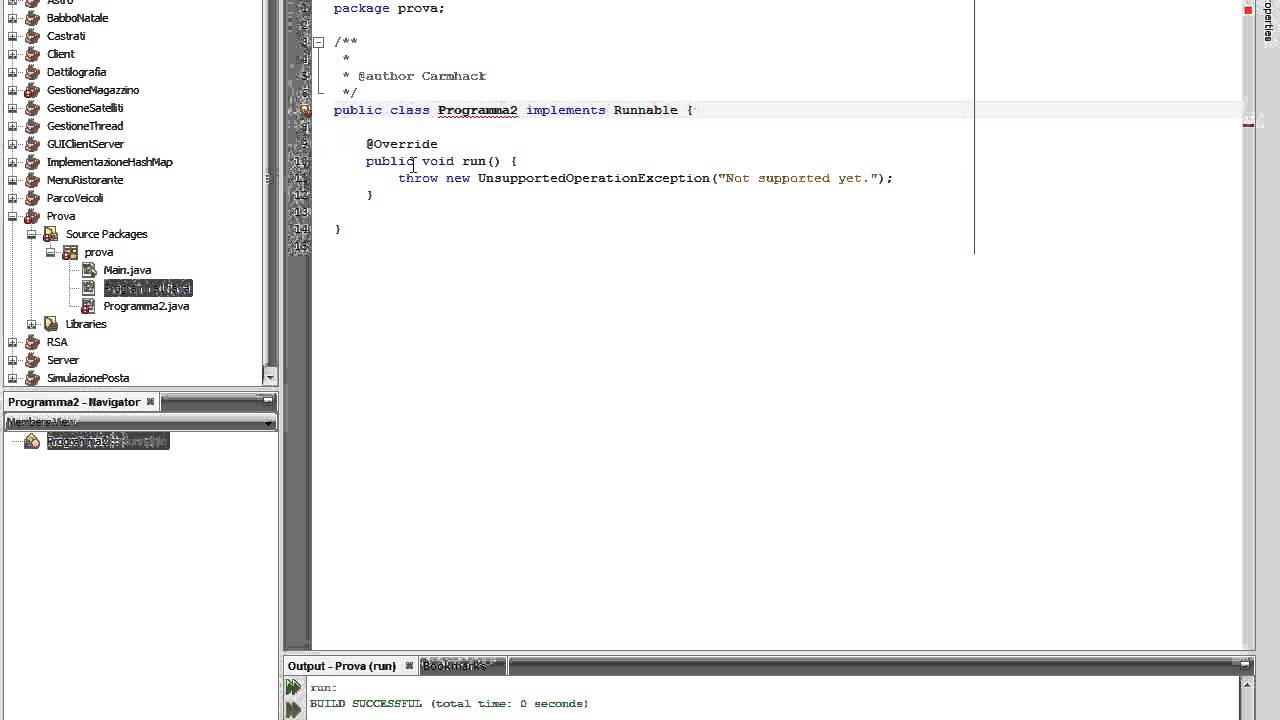1280x720 pixels.
Task: Select Programma2 :: Runnable node in Navigator
Action: (x=107, y=441)
